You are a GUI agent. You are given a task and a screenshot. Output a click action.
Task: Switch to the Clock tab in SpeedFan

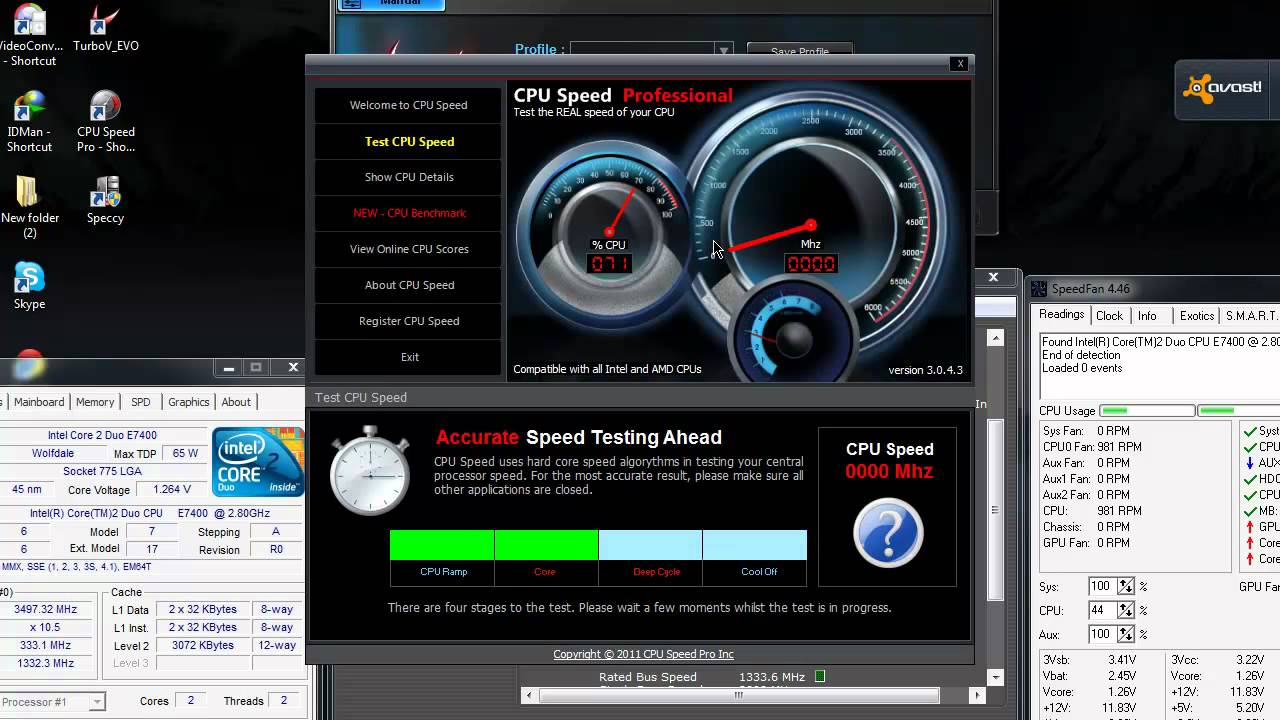pos(1109,316)
